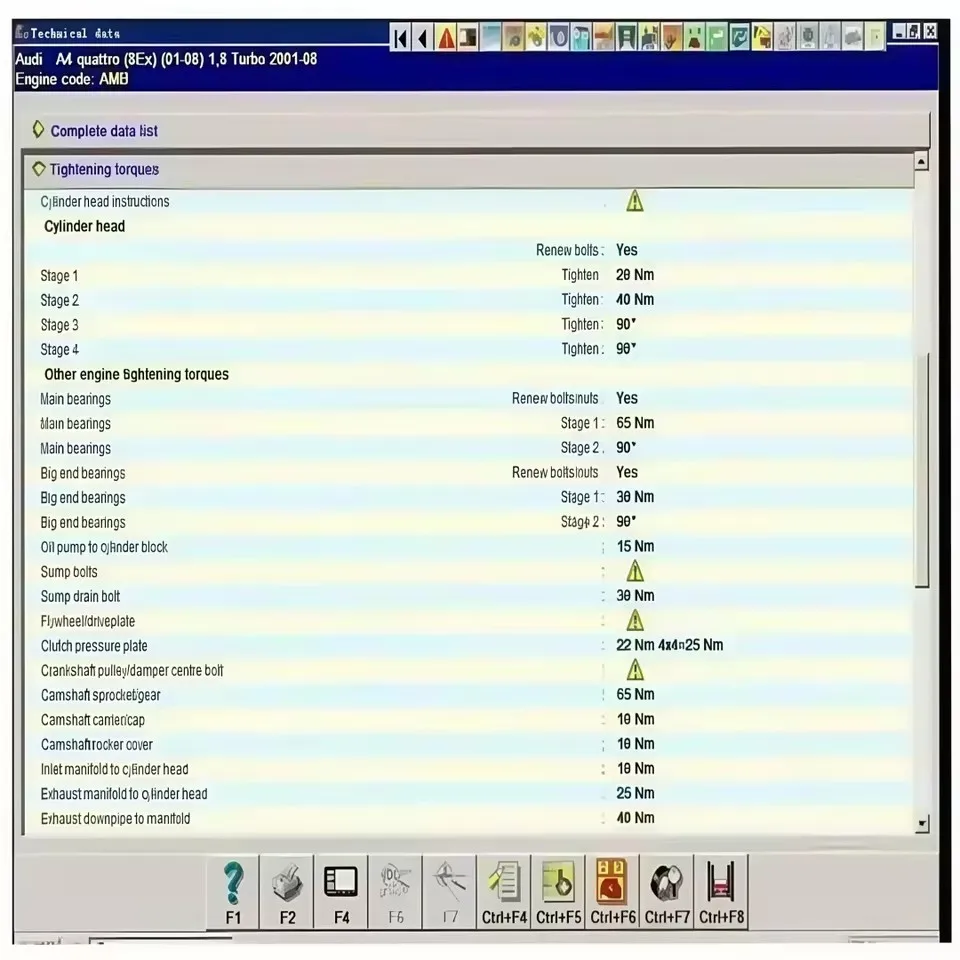Expand the Complete data list section
The height and width of the screenshot is (960, 960).
[x=39, y=130]
